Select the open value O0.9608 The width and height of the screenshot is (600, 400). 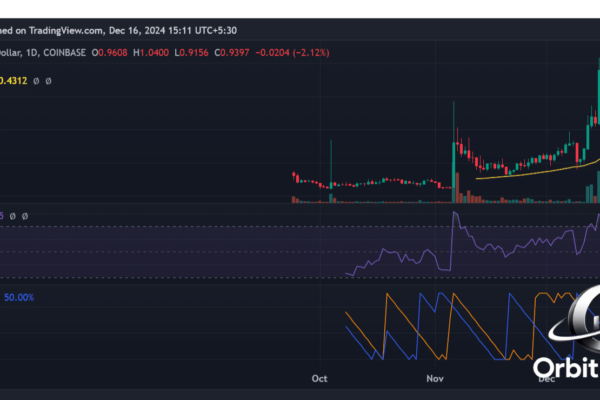[x=109, y=53]
